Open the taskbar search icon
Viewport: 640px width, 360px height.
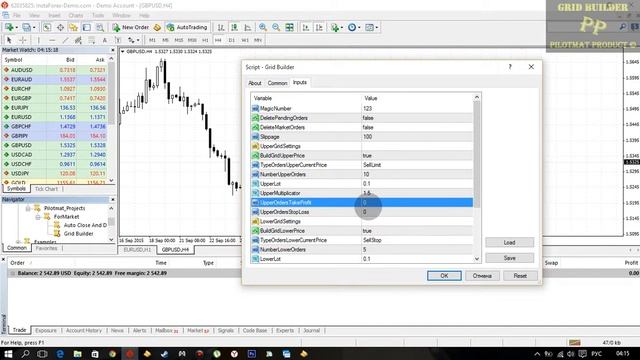click(25, 354)
